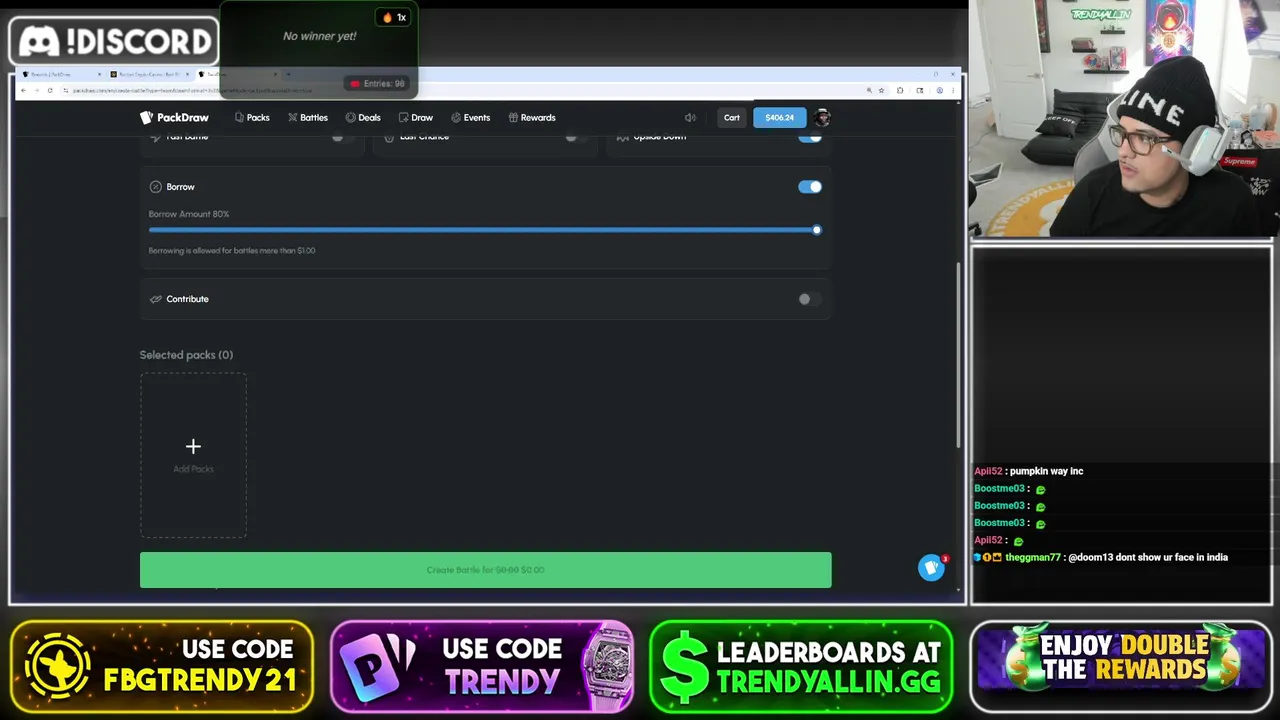Viewport: 1280px width, 720px height.
Task: Click the page vertical scrollbar
Action: click(x=959, y=355)
